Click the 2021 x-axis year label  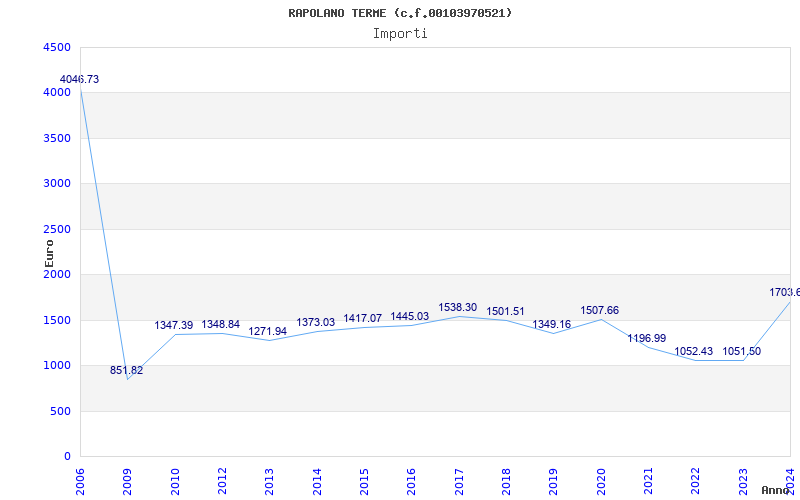click(648, 481)
